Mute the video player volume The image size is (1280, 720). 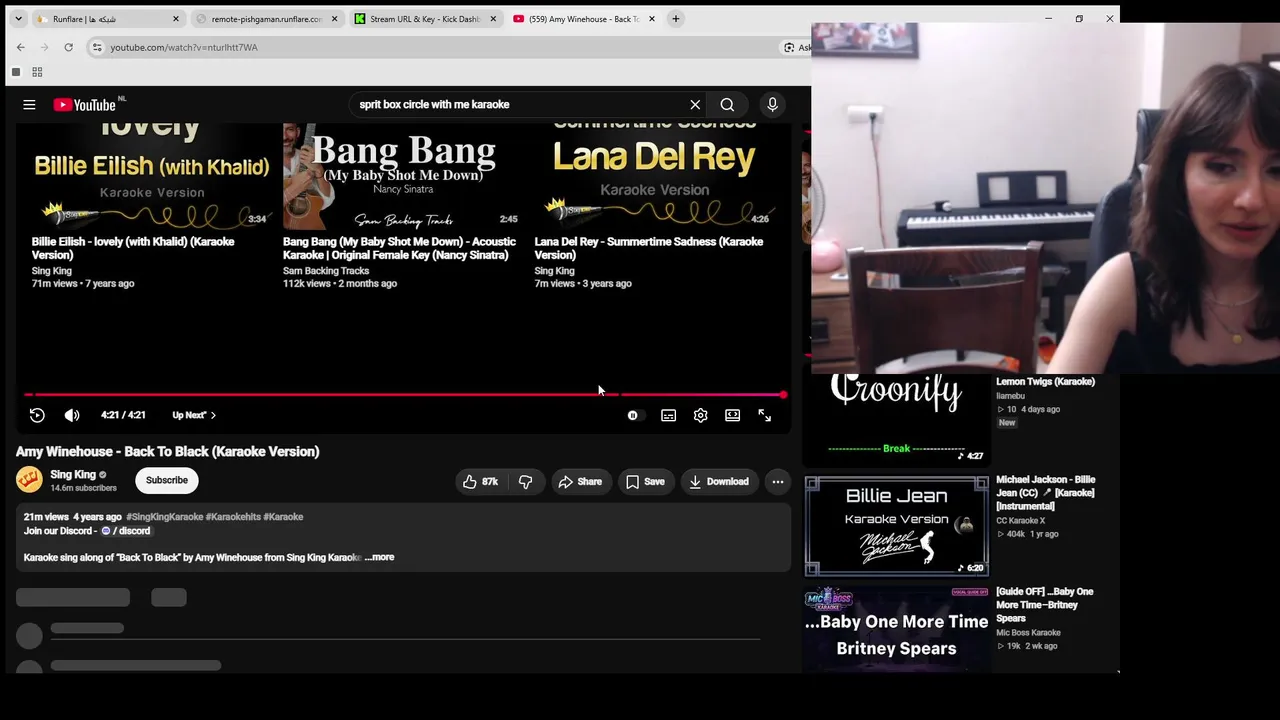click(72, 415)
